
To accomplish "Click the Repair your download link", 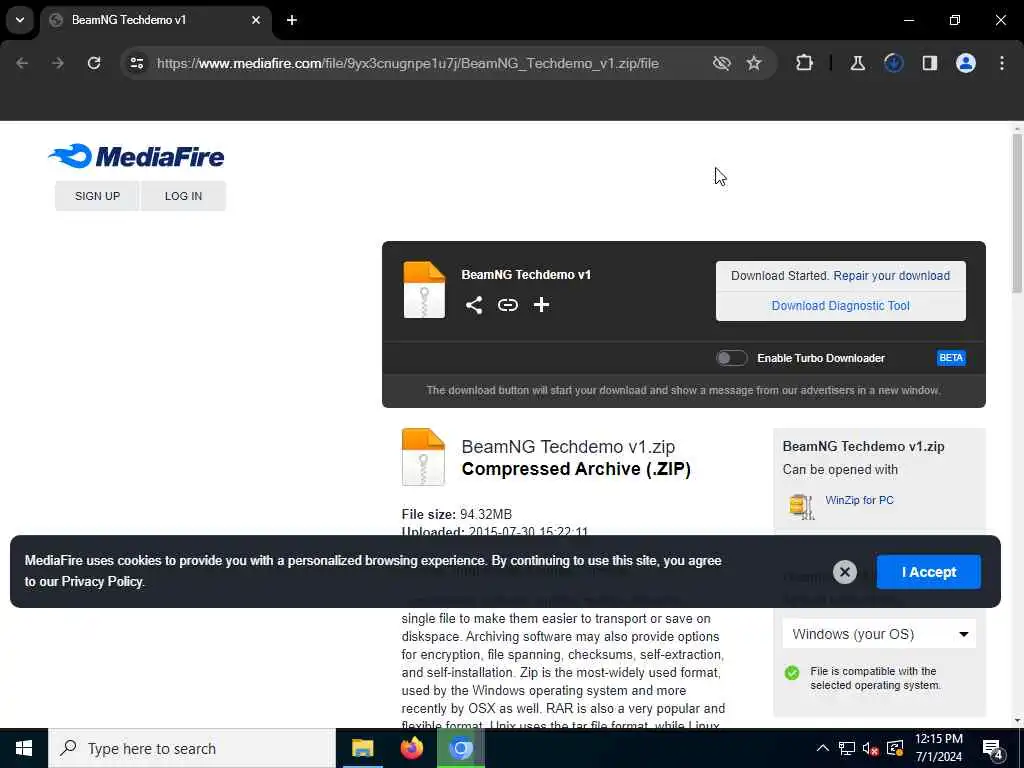I will point(891,276).
